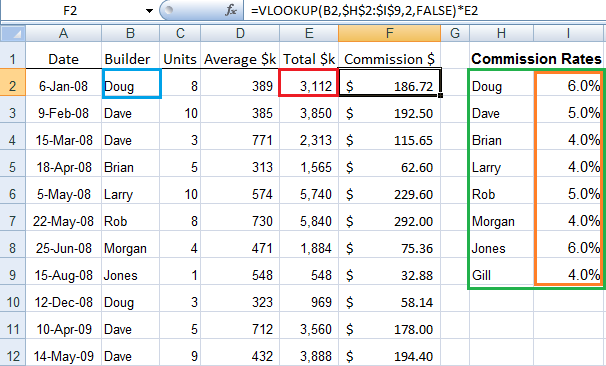Select the Total cell showing 3,888
Image resolution: width=606 pixels, height=366 pixels.
(x=309, y=352)
